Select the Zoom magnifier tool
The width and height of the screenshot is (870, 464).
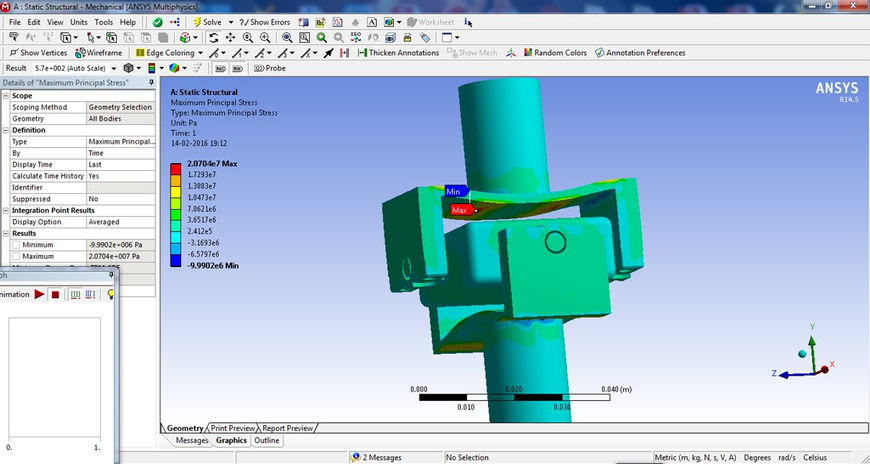coord(247,38)
